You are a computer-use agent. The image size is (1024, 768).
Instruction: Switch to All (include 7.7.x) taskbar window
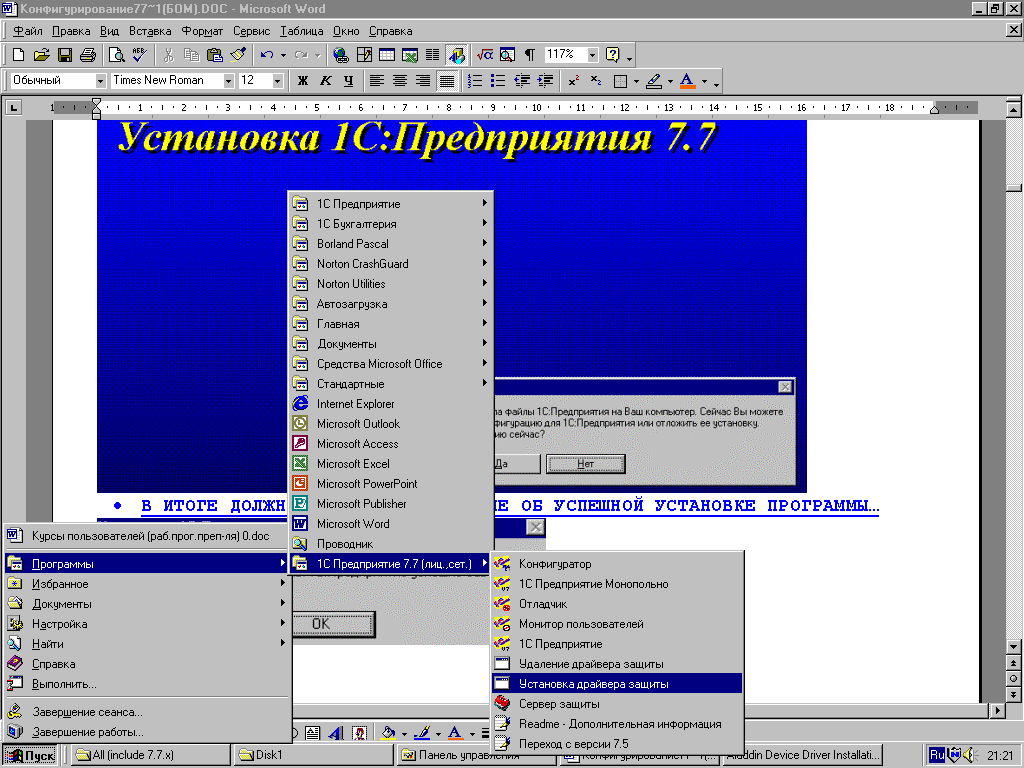[x=150, y=755]
